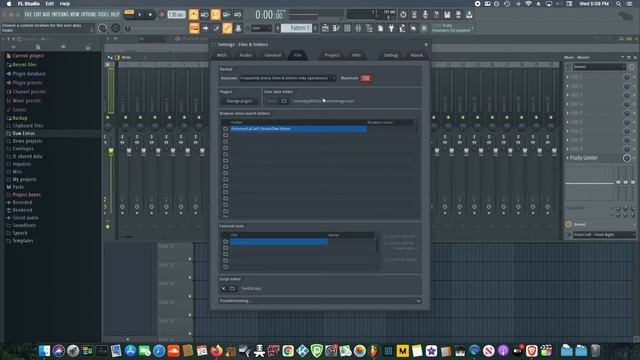The width and height of the screenshot is (640, 360).
Task: Switch to the Audio settings tab
Action: [x=245, y=55]
